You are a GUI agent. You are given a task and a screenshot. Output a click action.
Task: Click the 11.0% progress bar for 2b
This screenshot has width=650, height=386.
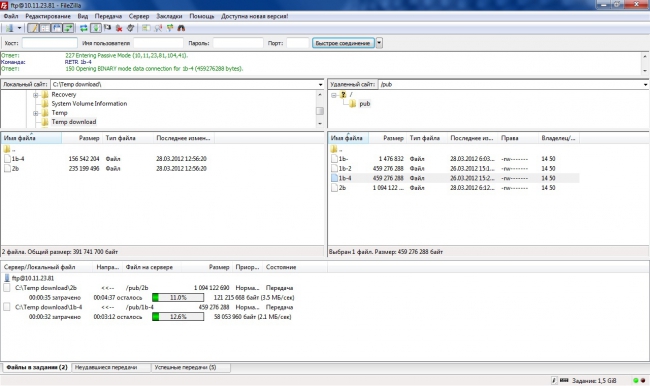coord(178,297)
